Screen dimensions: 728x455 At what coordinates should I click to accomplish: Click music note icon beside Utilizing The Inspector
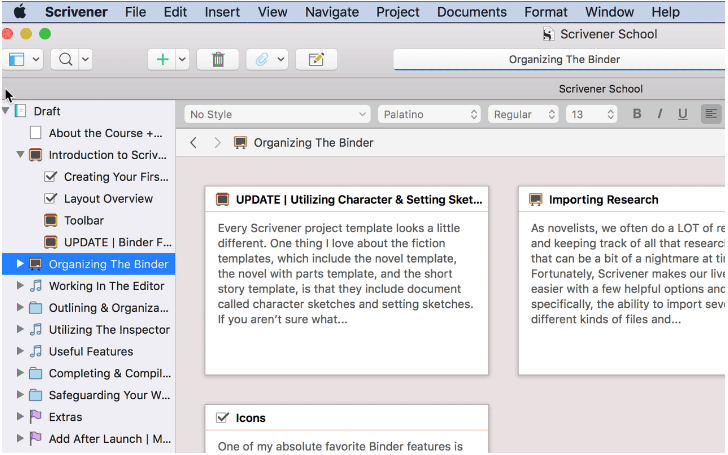pyautogui.click(x=36, y=330)
